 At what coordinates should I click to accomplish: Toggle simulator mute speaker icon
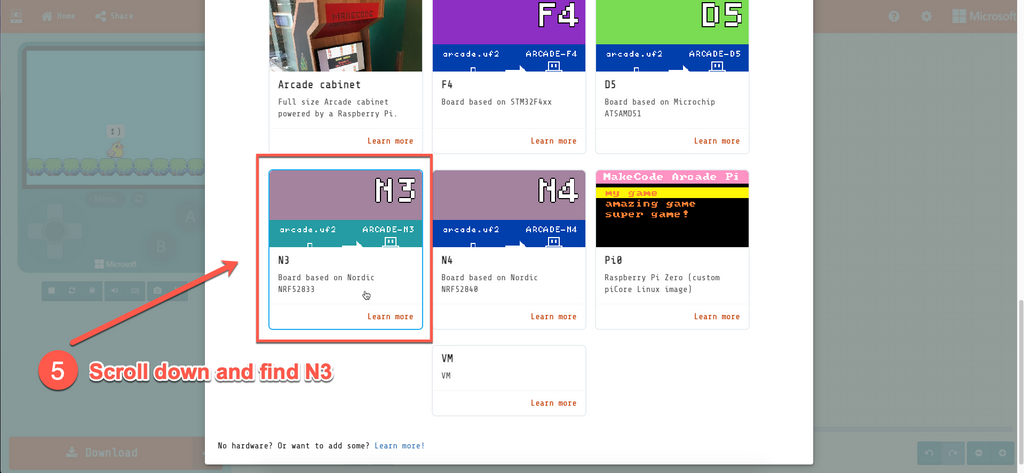click(x=114, y=291)
